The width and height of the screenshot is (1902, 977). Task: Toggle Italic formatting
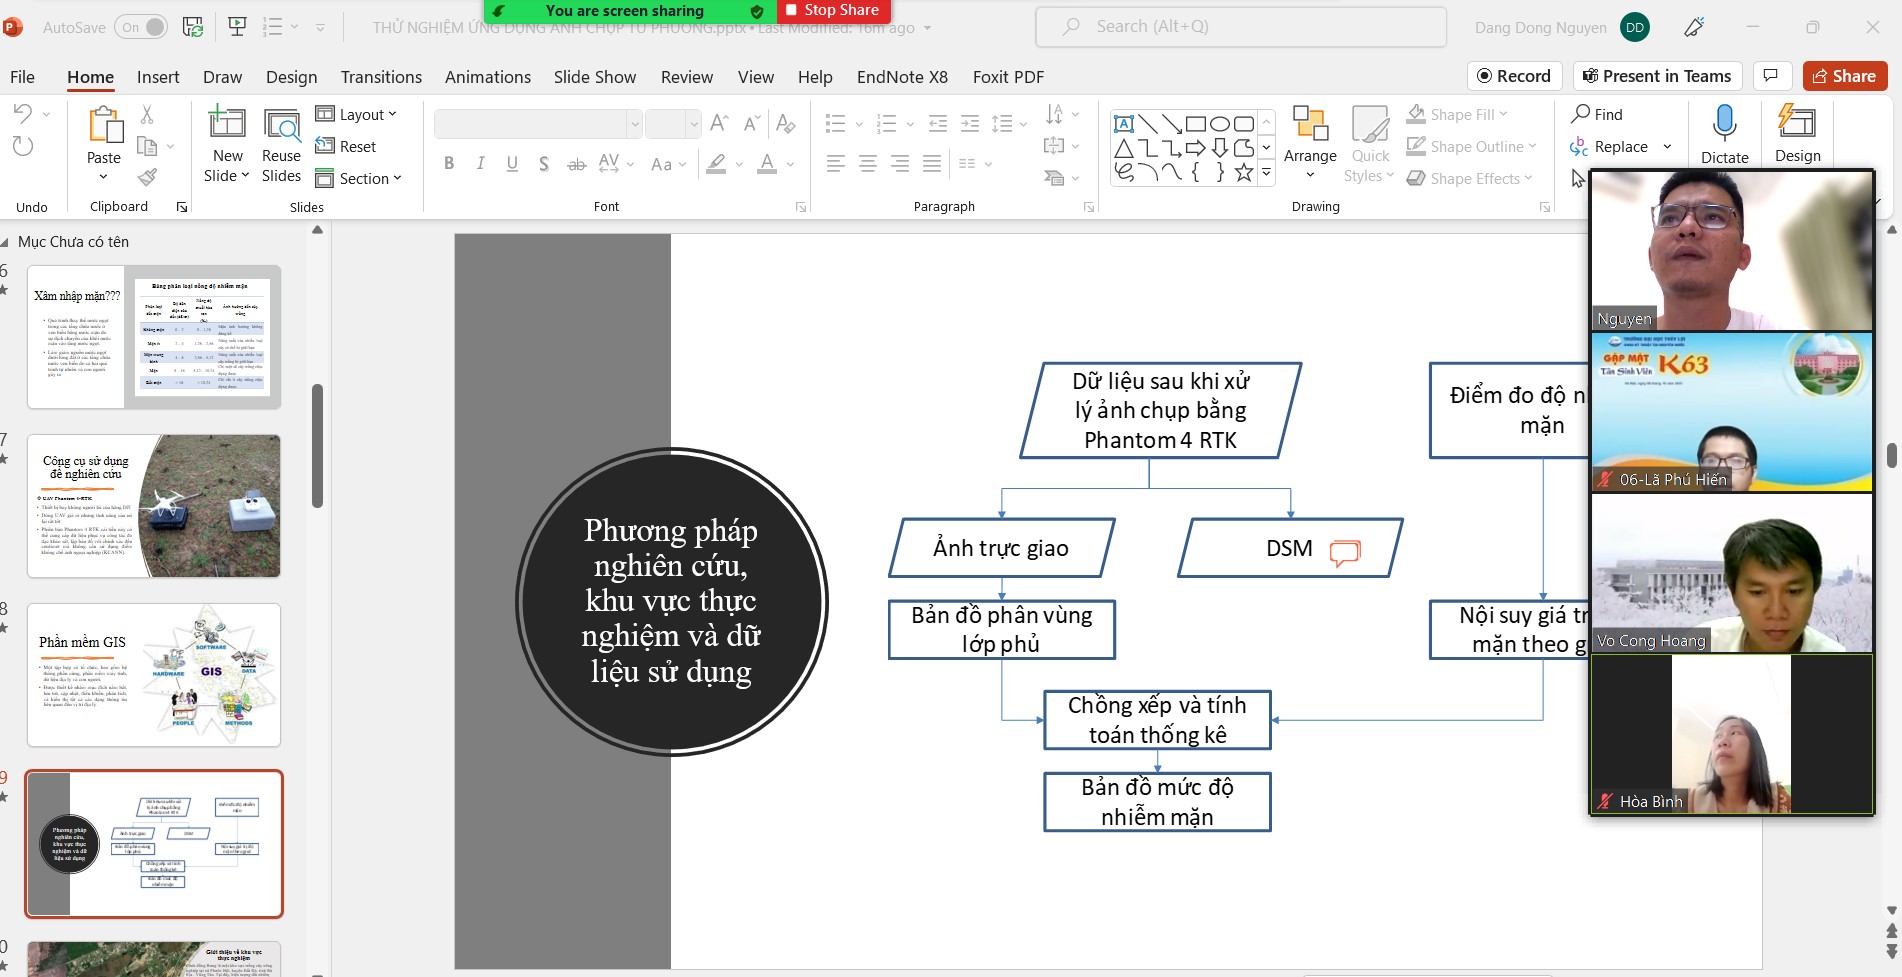tap(481, 164)
